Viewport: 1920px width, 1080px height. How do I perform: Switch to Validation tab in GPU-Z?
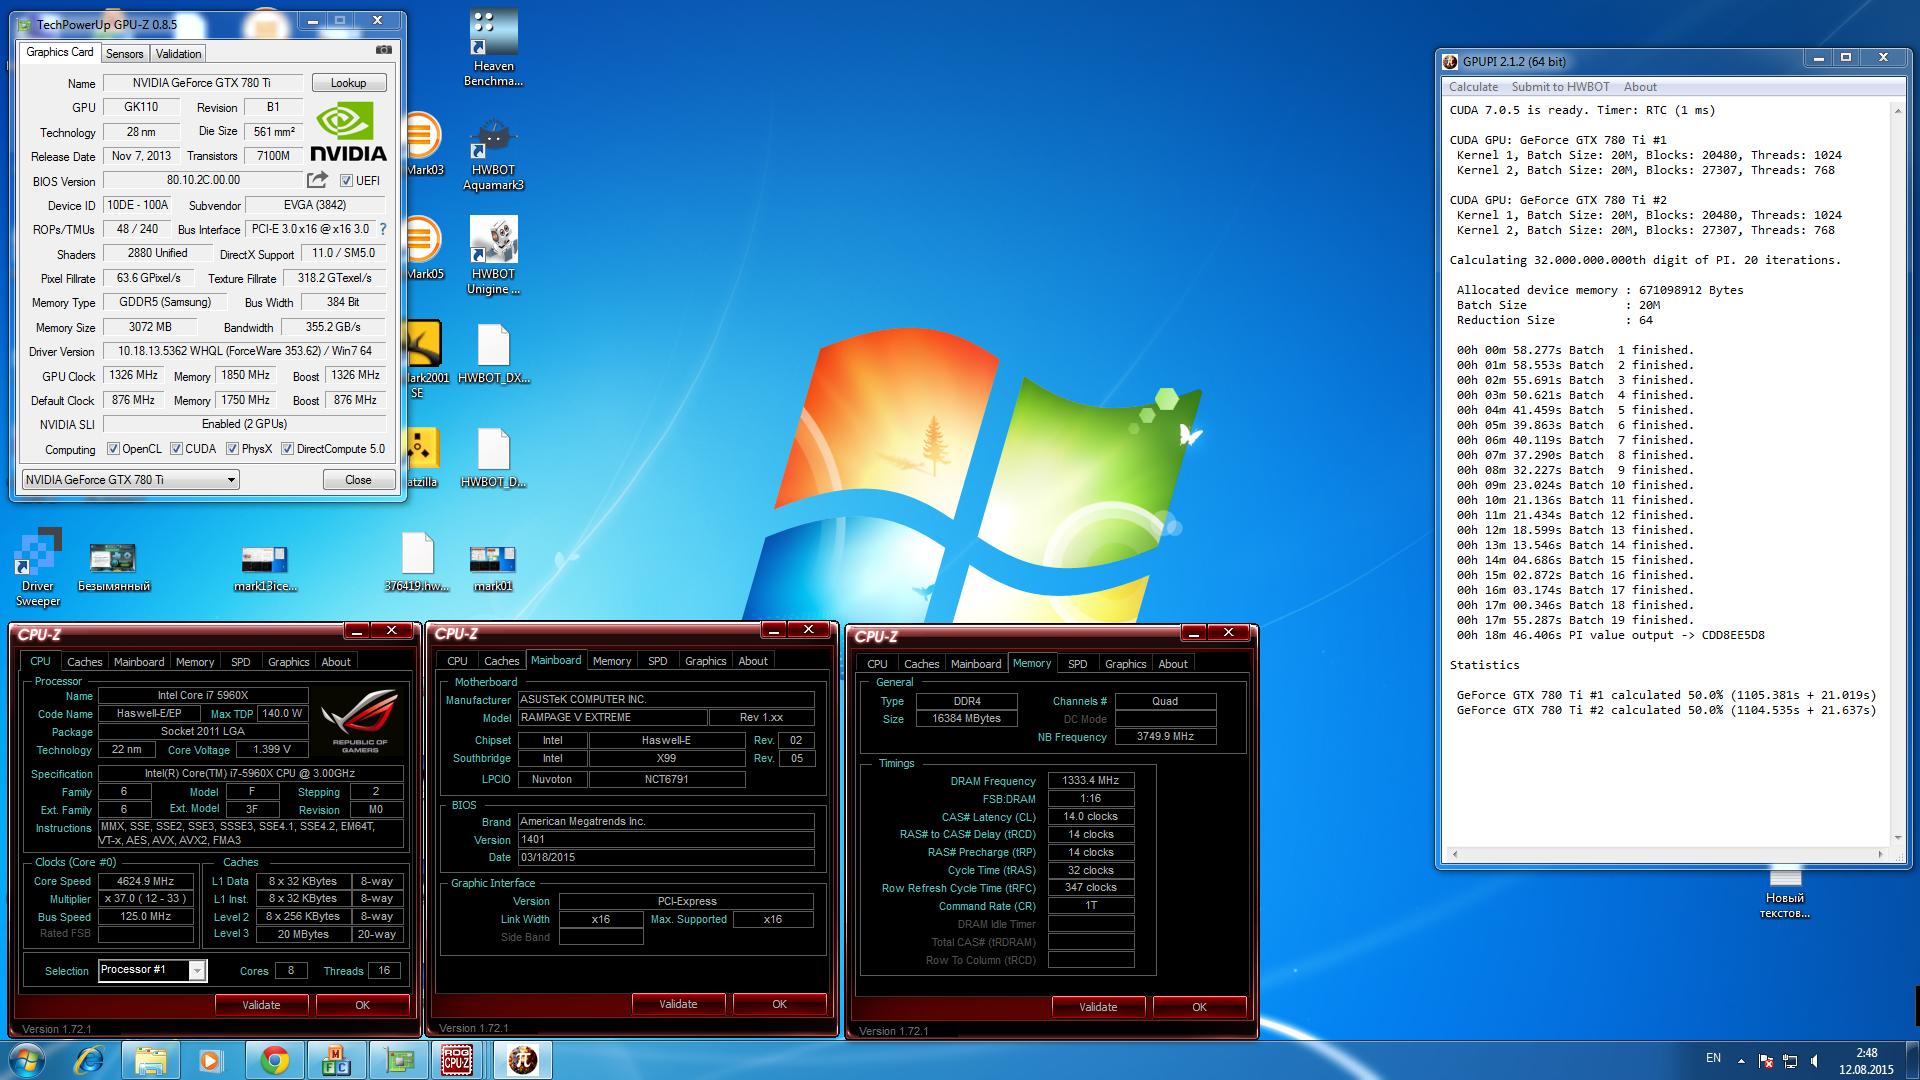coord(178,54)
